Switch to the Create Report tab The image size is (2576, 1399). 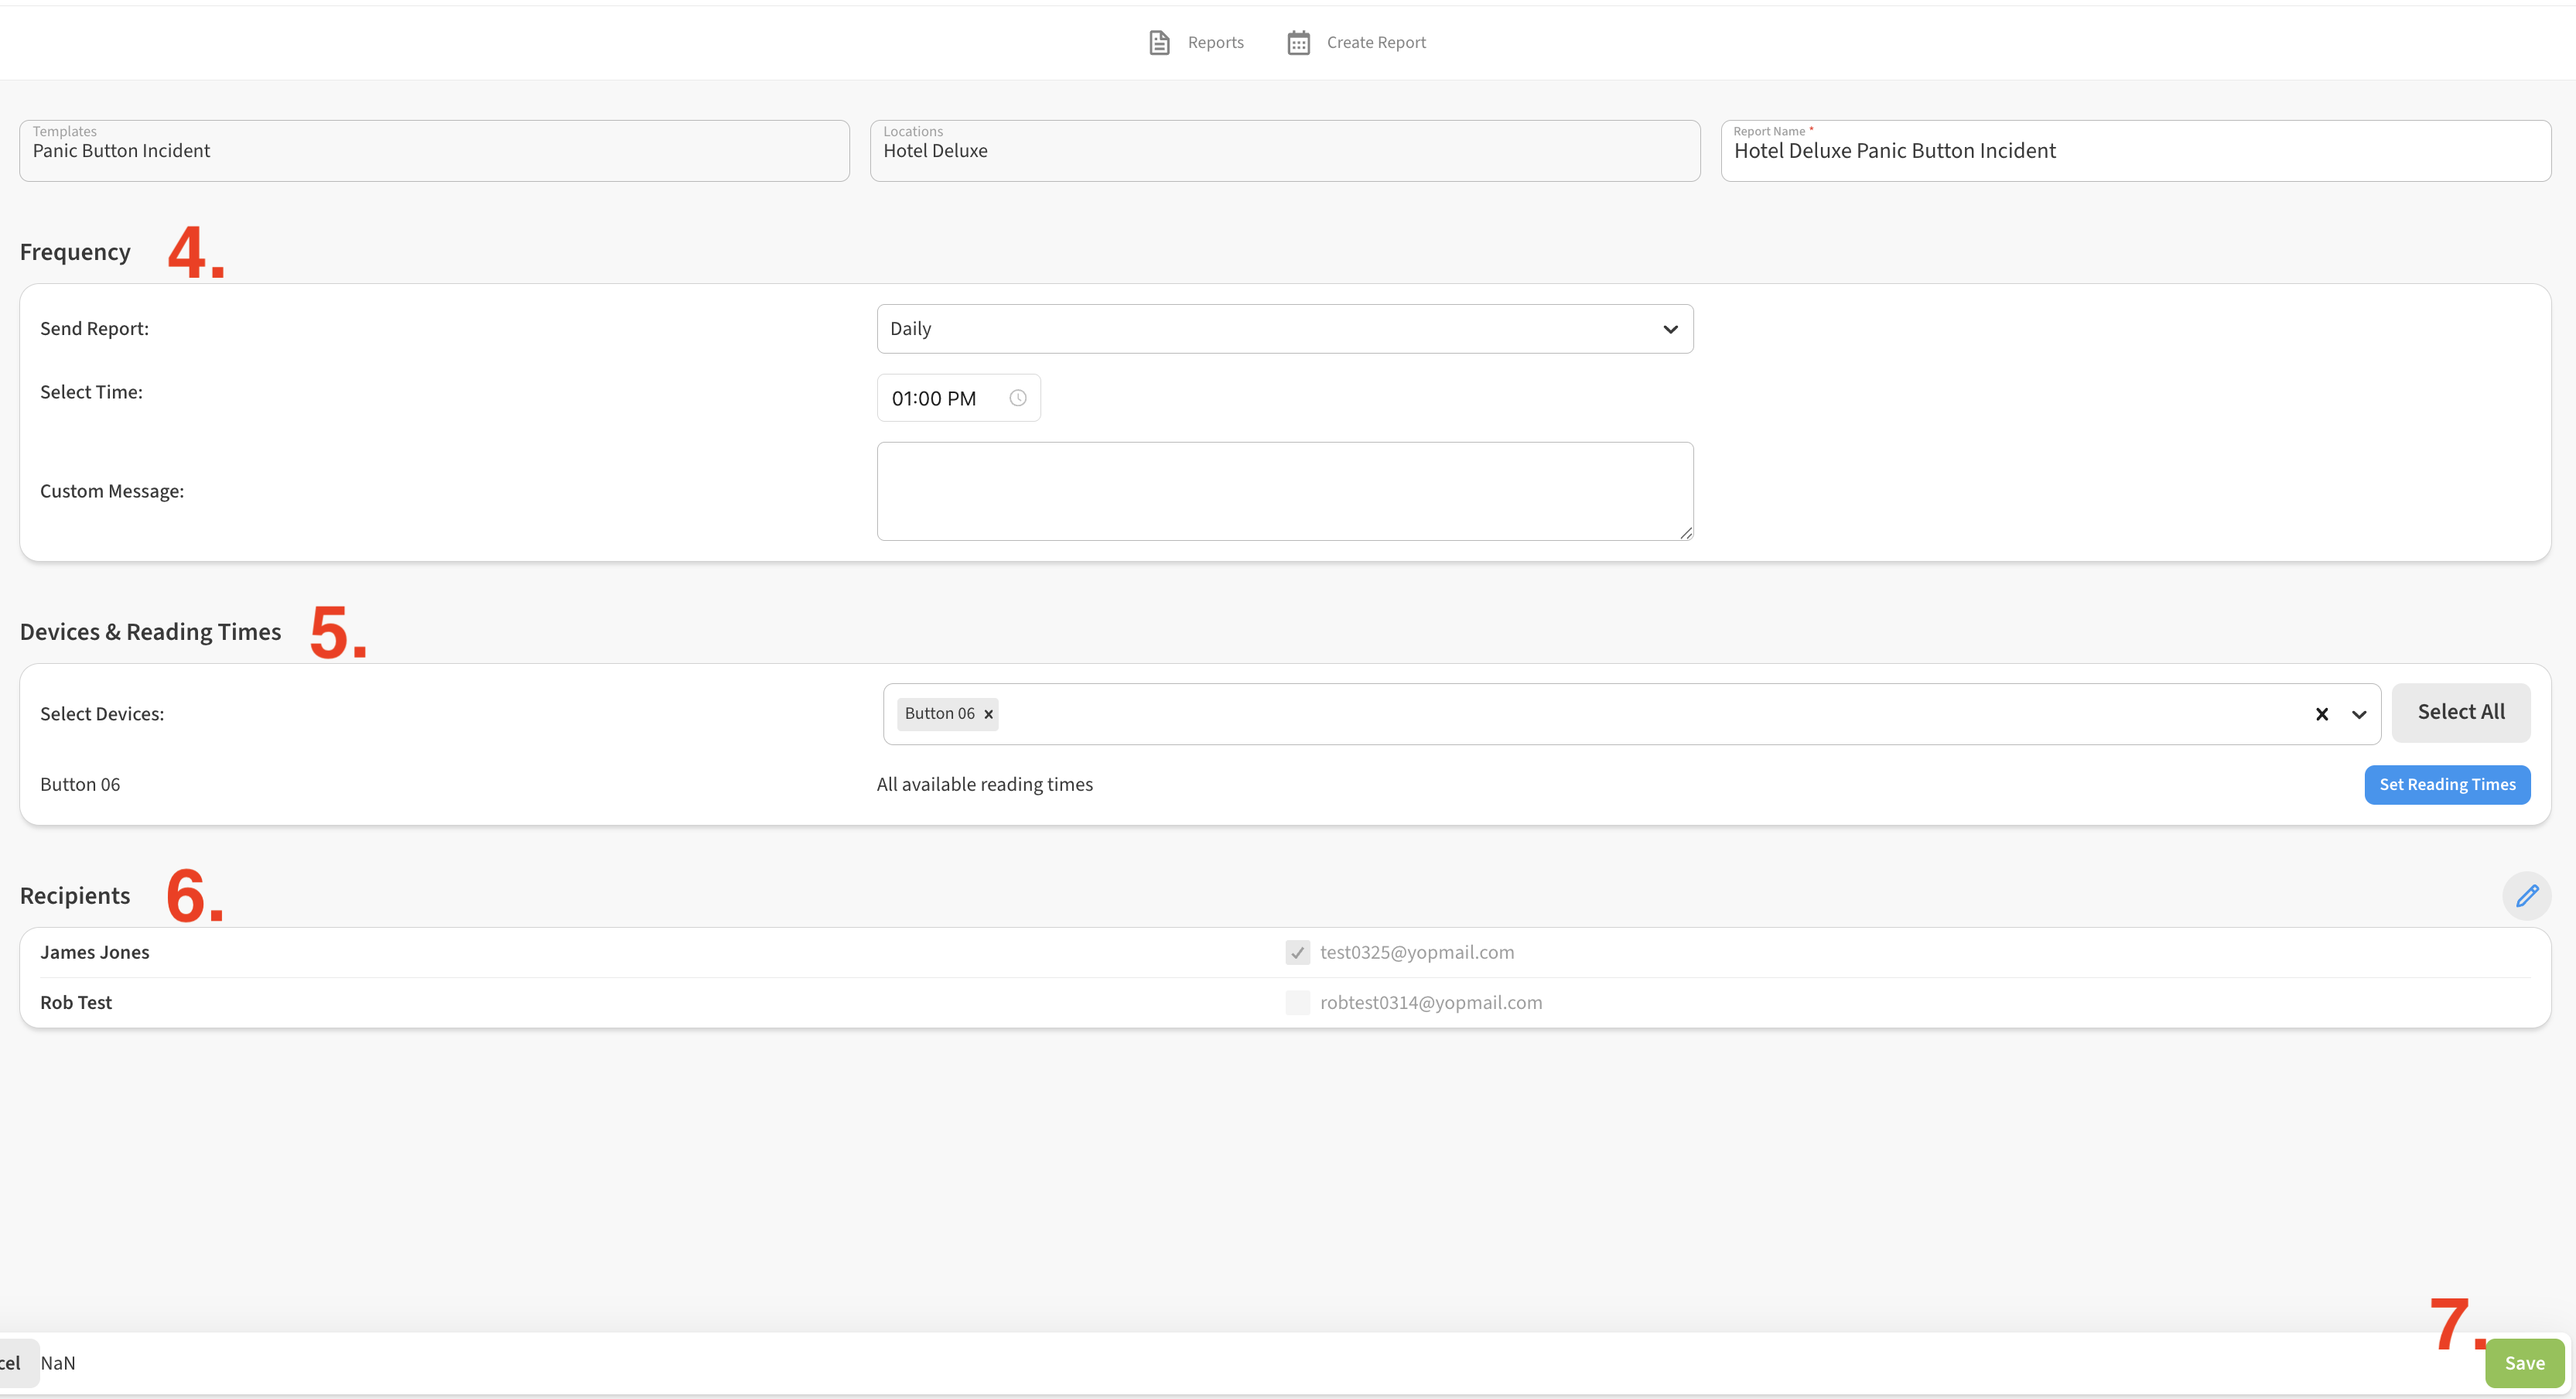[x=1375, y=42]
